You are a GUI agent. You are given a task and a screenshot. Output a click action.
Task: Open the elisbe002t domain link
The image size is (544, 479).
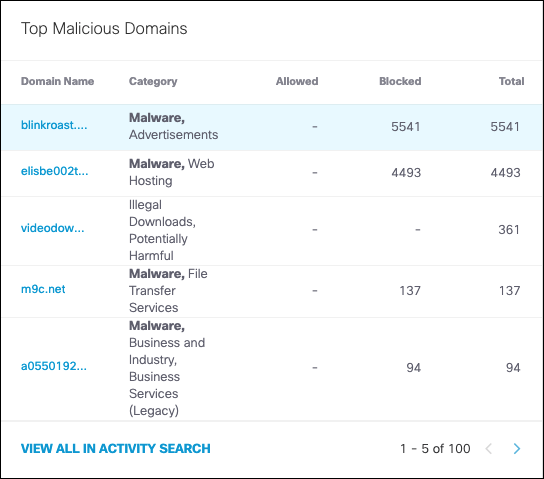55,171
